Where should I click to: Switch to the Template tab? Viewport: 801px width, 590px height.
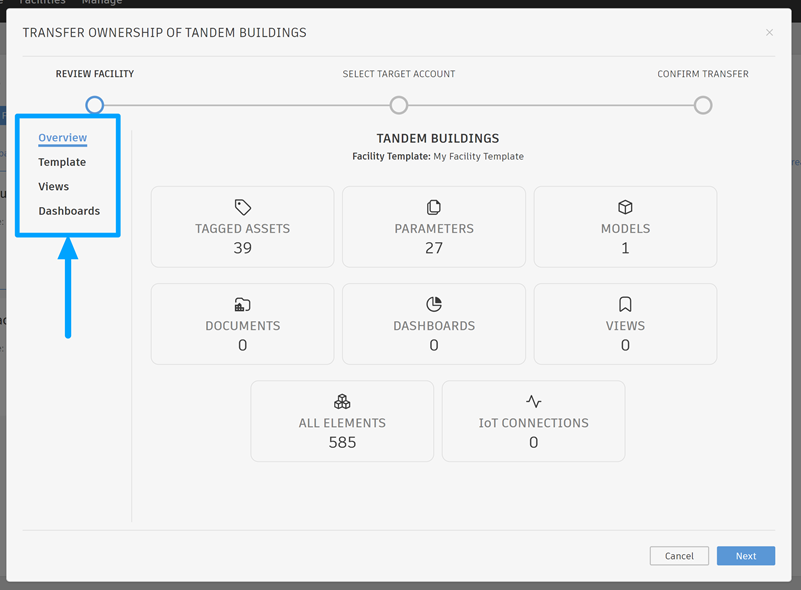click(62, 162)
